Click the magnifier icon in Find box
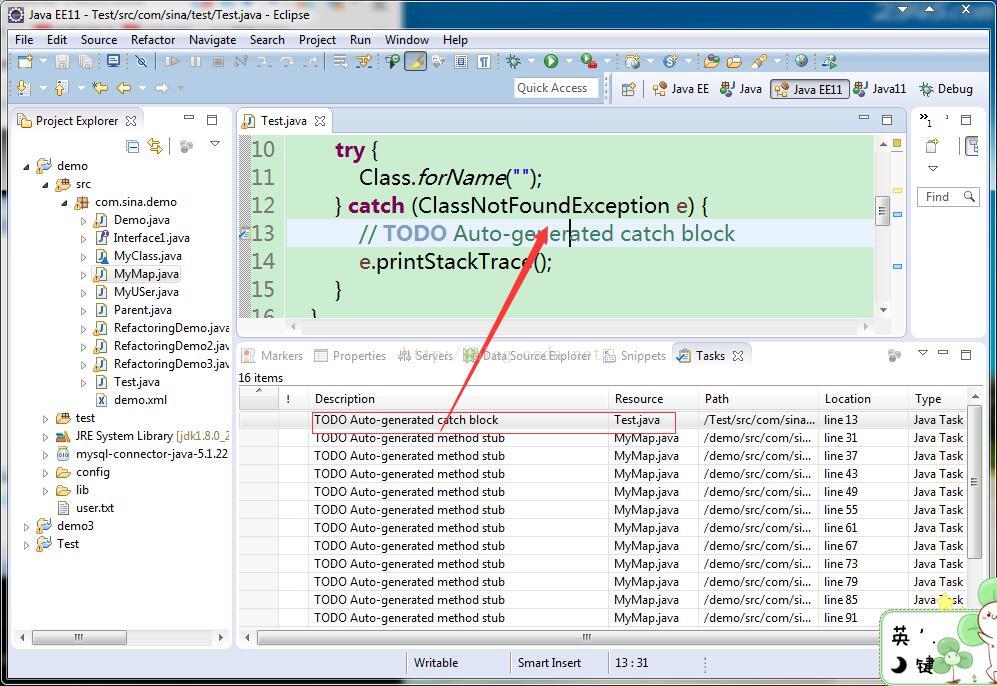This screenshot has height=686, width=997. [x=968, y=196]
